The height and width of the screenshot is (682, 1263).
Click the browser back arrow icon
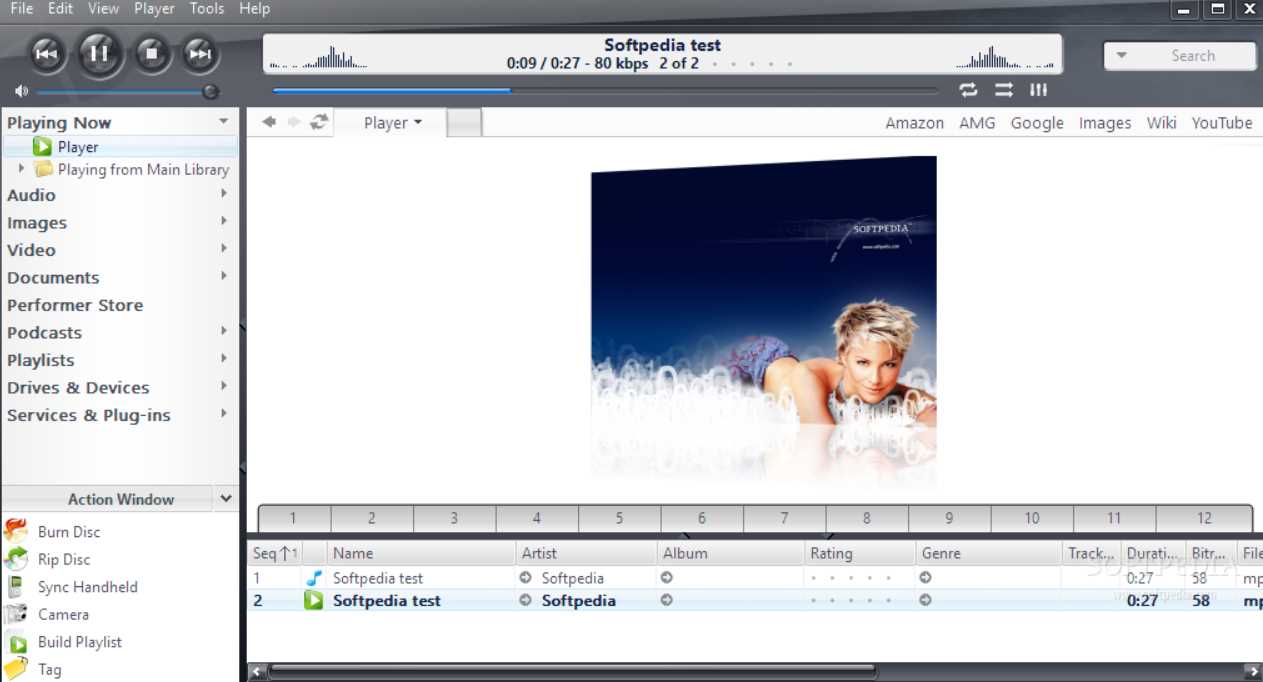coord(269,122)
